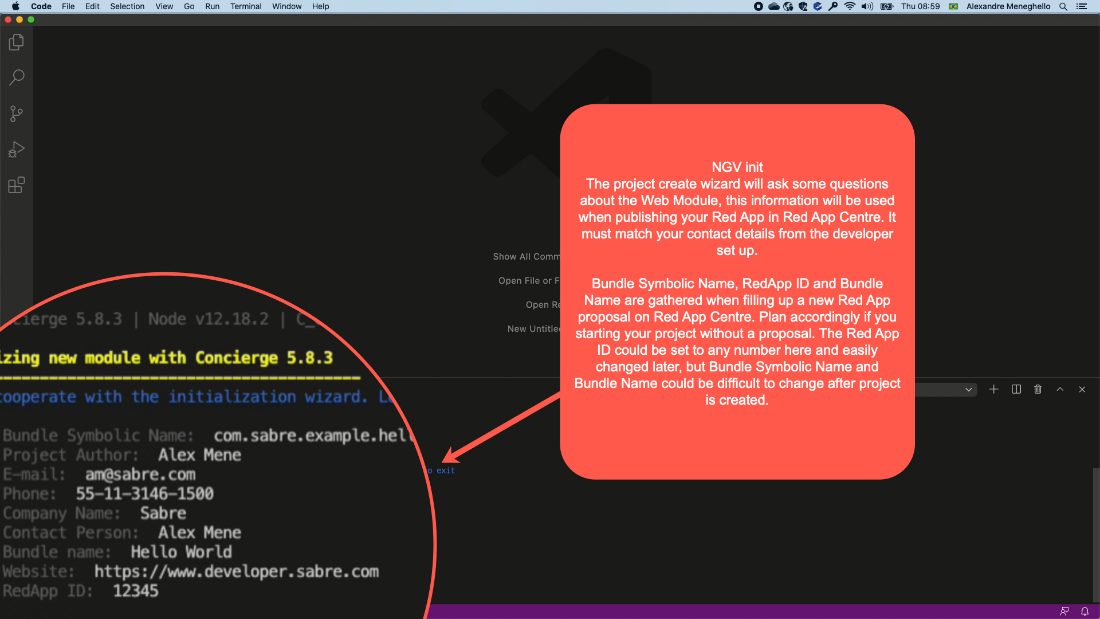Click the stop-recording icon in menu bar
The height and width of the screenshot is (619, 1100).
pyautogui.click(x=758, y=6)
